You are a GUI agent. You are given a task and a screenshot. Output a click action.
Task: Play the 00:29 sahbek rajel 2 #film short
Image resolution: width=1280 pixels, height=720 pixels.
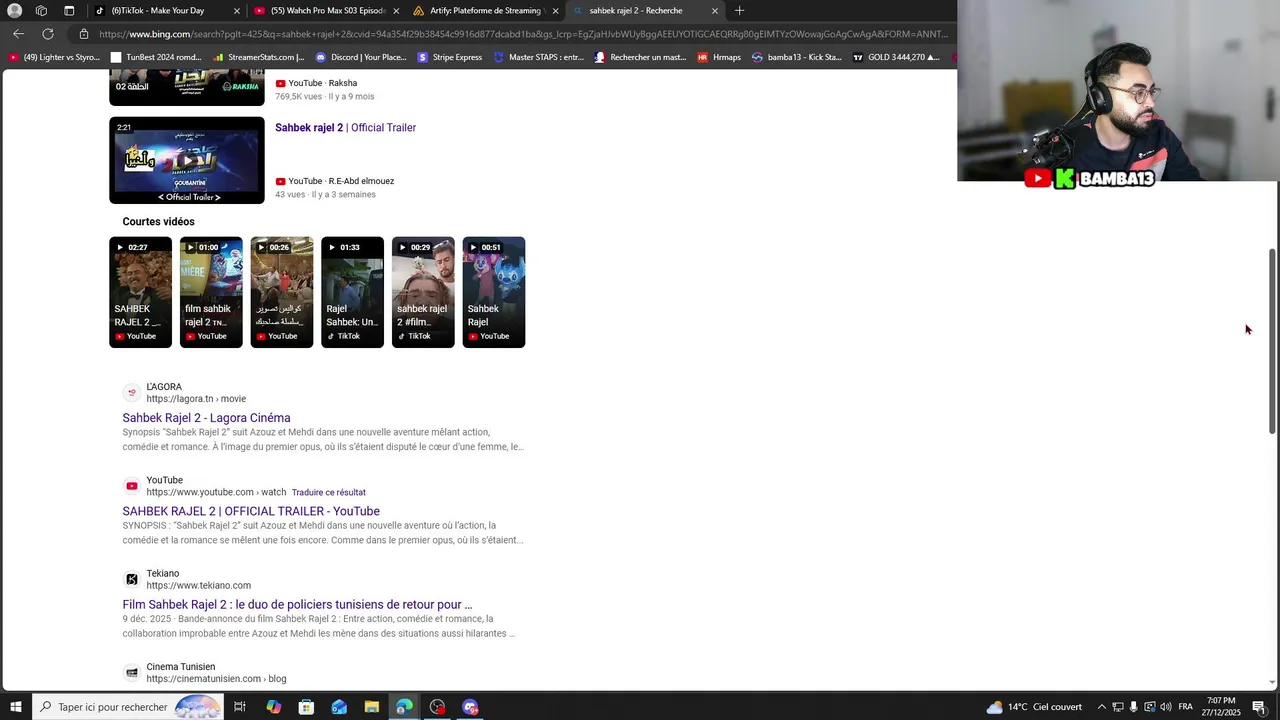point(423,292)
